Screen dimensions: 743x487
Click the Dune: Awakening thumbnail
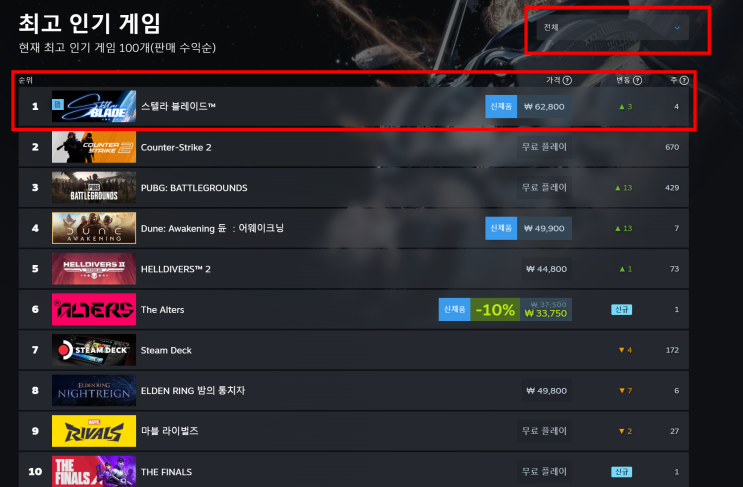click(x=94, y=228)
